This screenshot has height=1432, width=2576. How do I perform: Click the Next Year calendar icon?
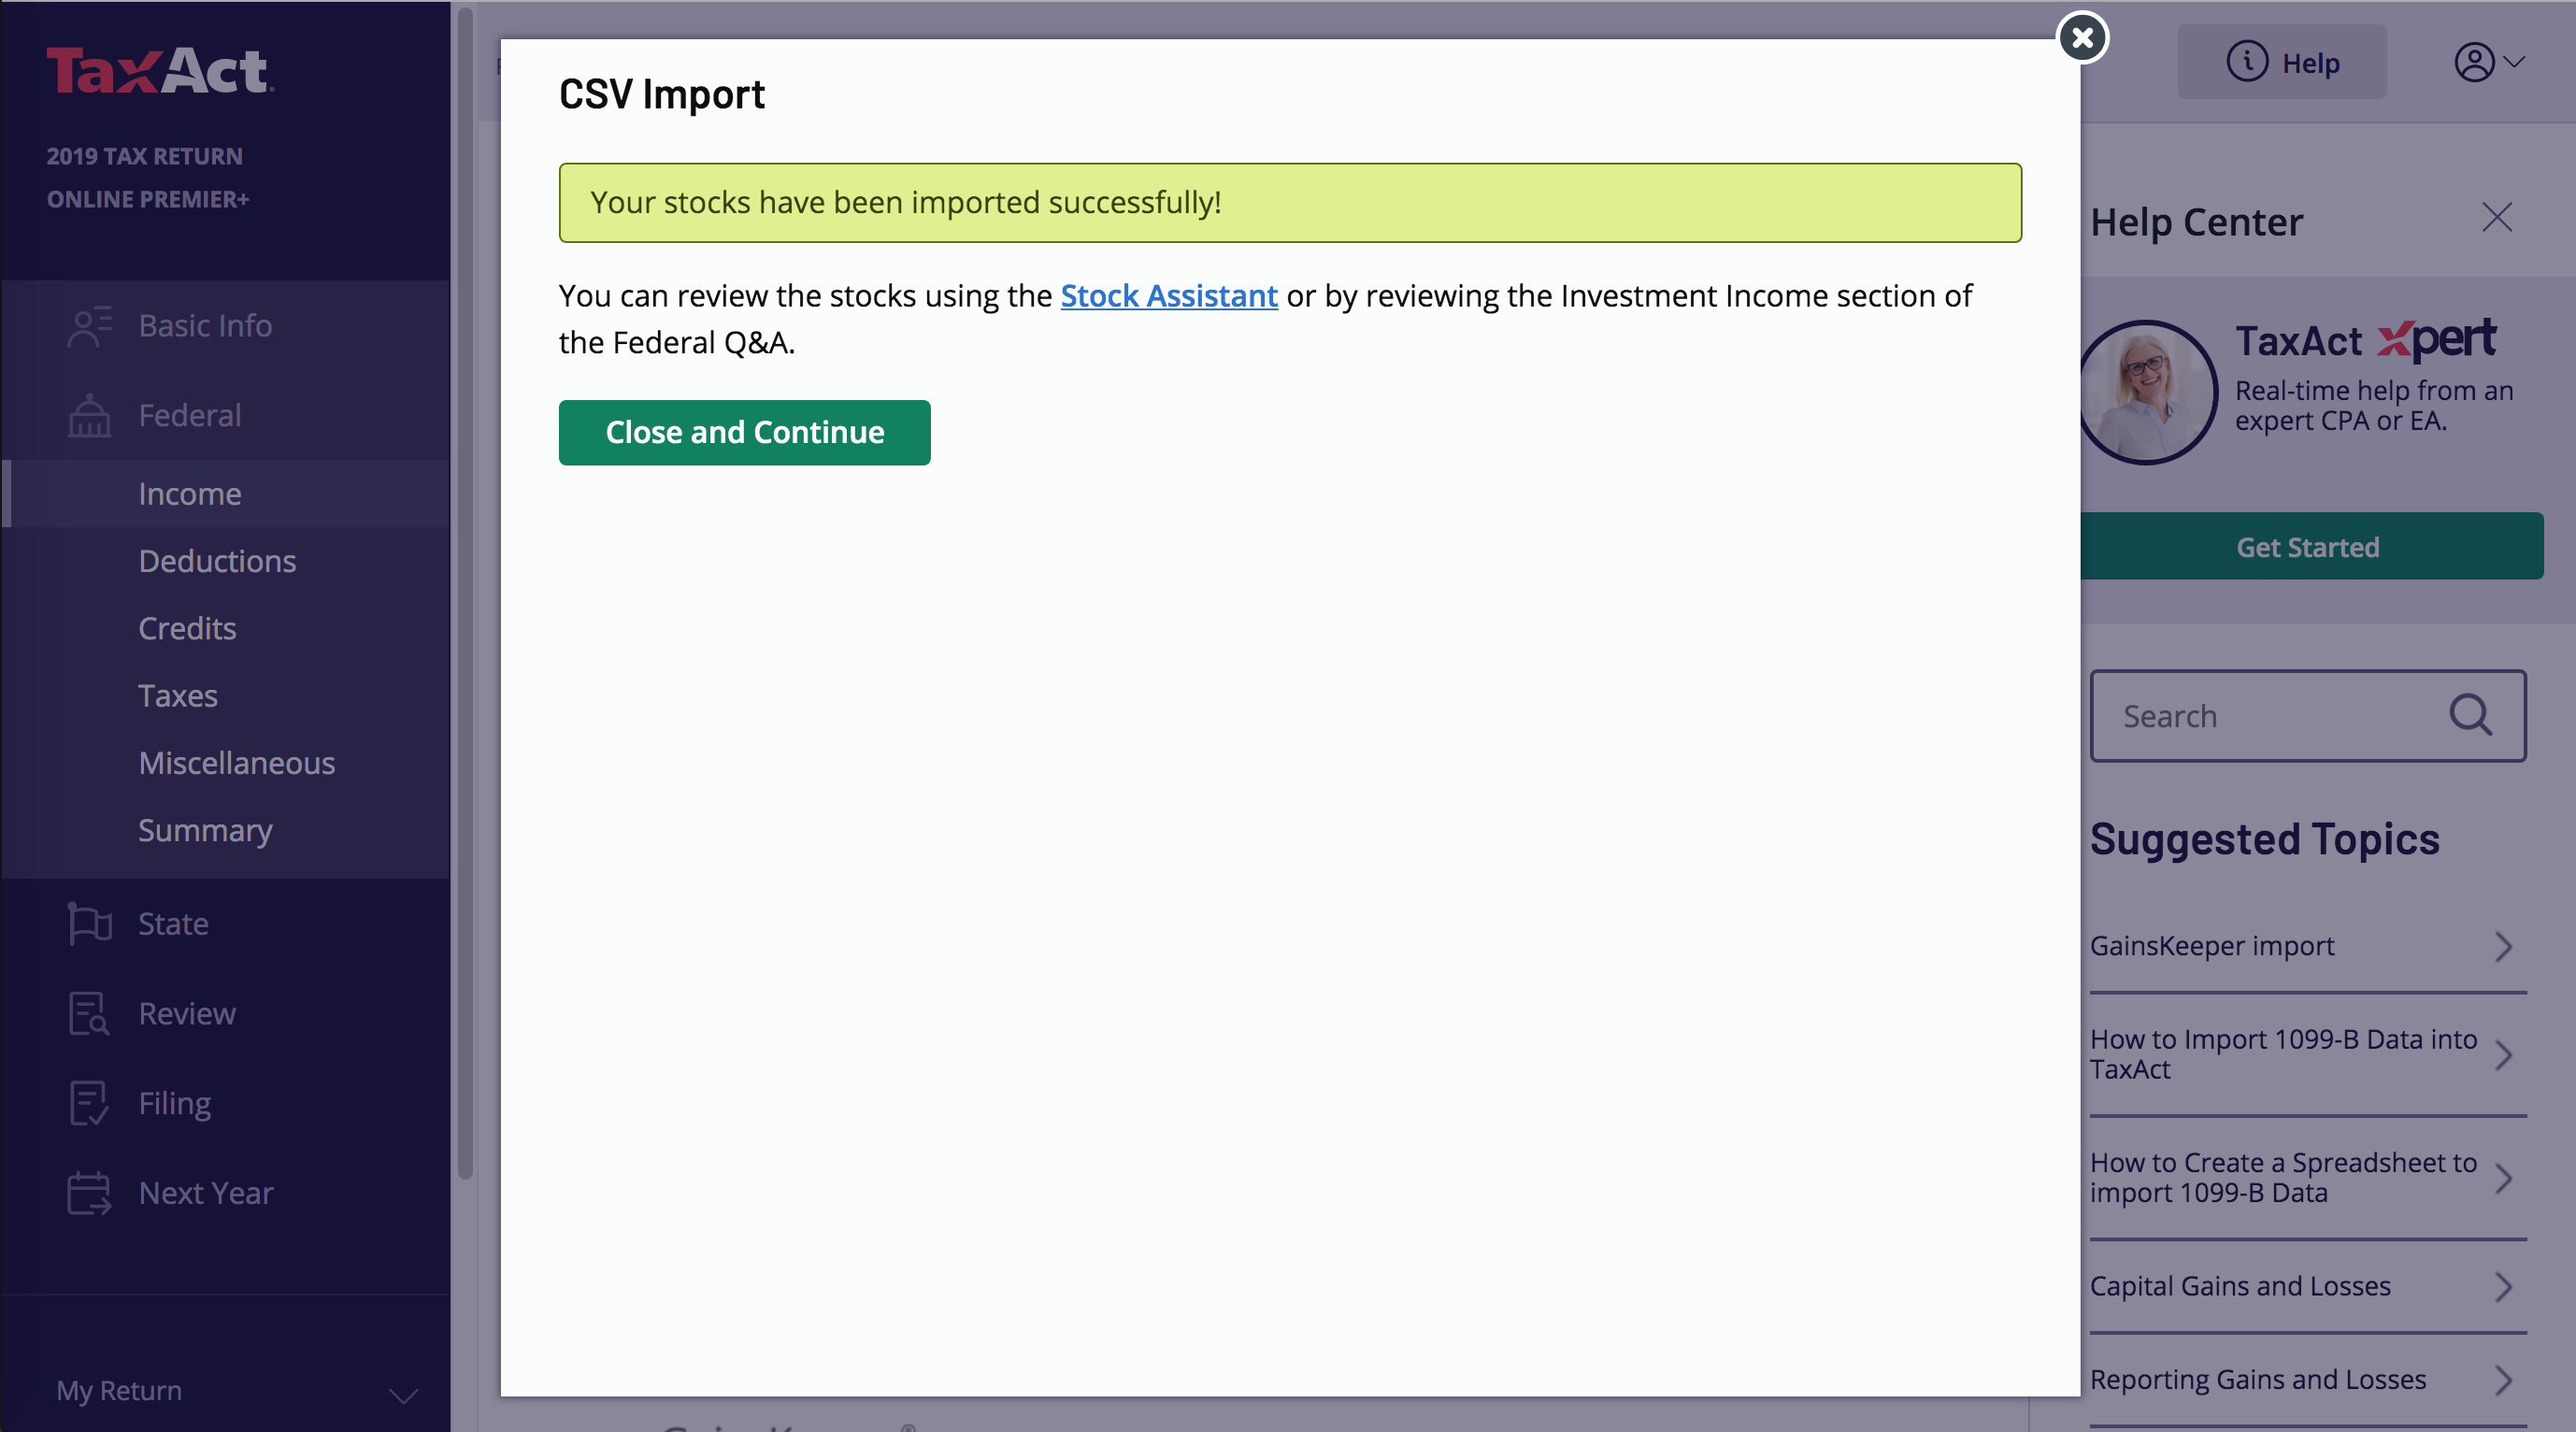(x=89, y=1193)
